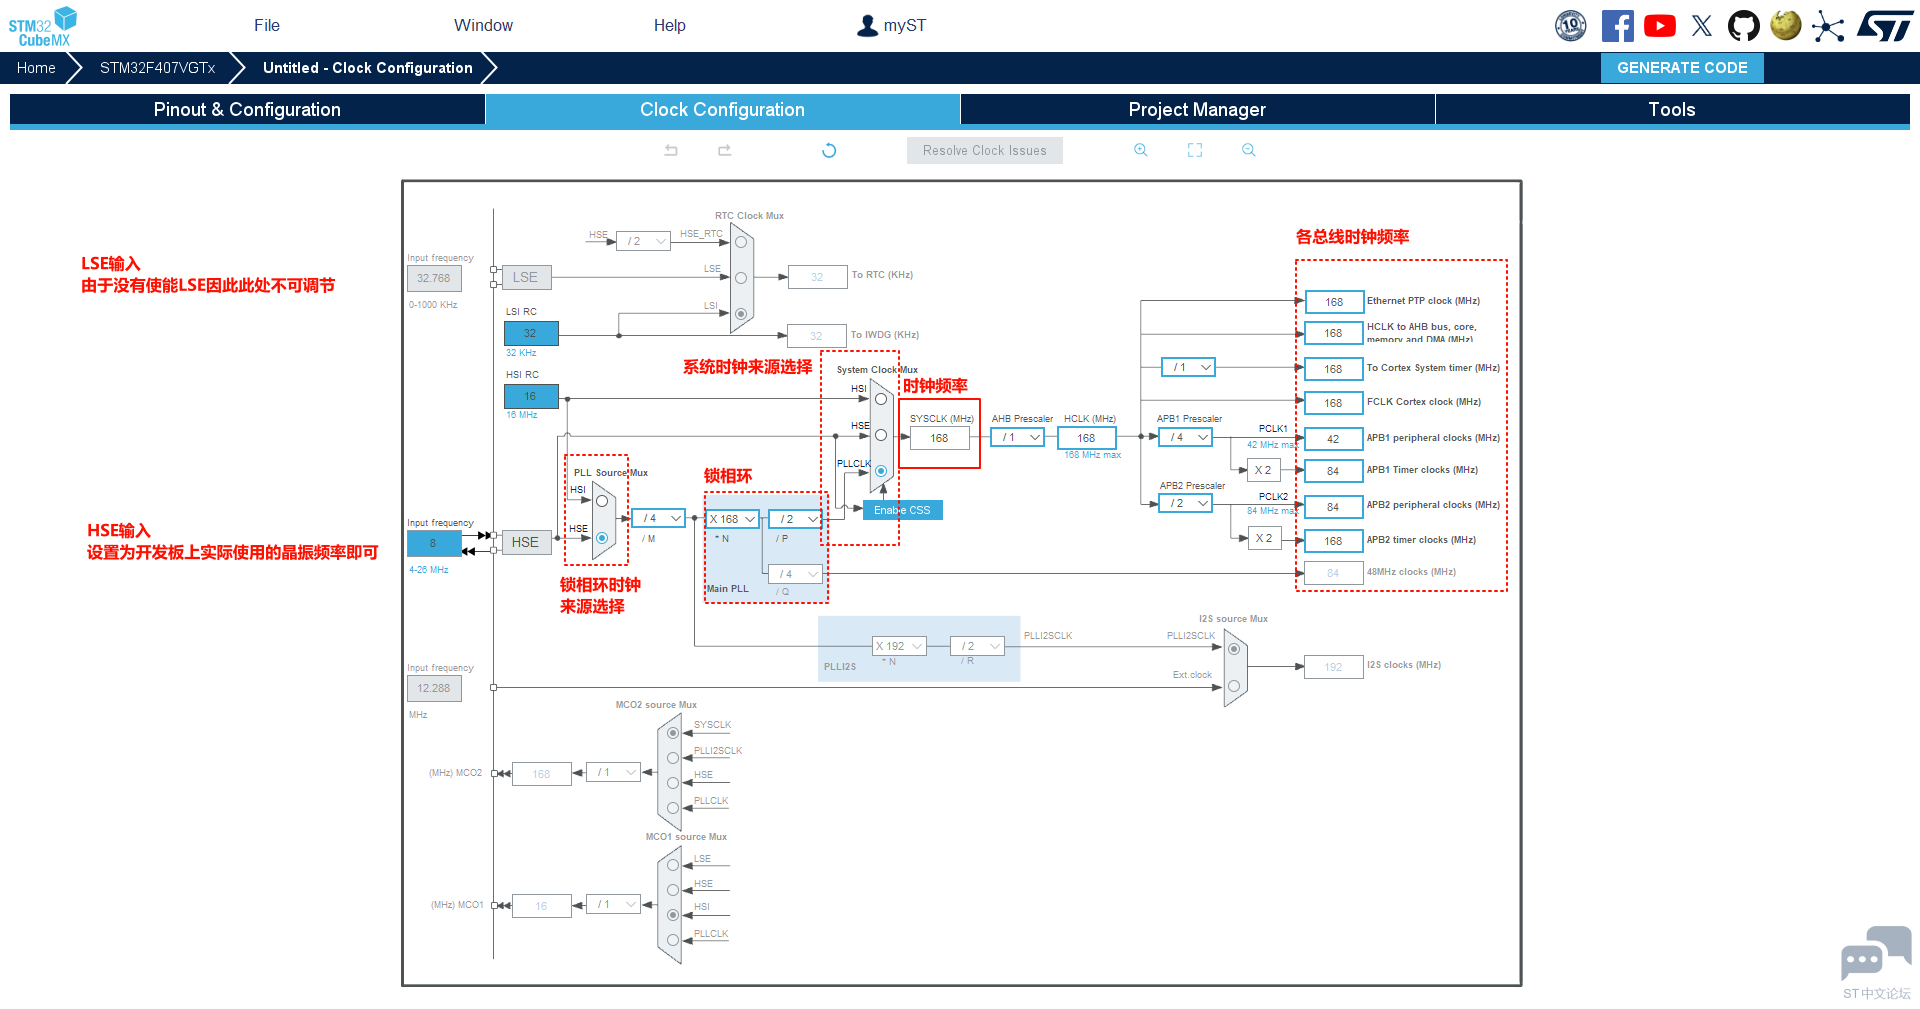Select HSE in PLL Source Mux

pos(602,538)
